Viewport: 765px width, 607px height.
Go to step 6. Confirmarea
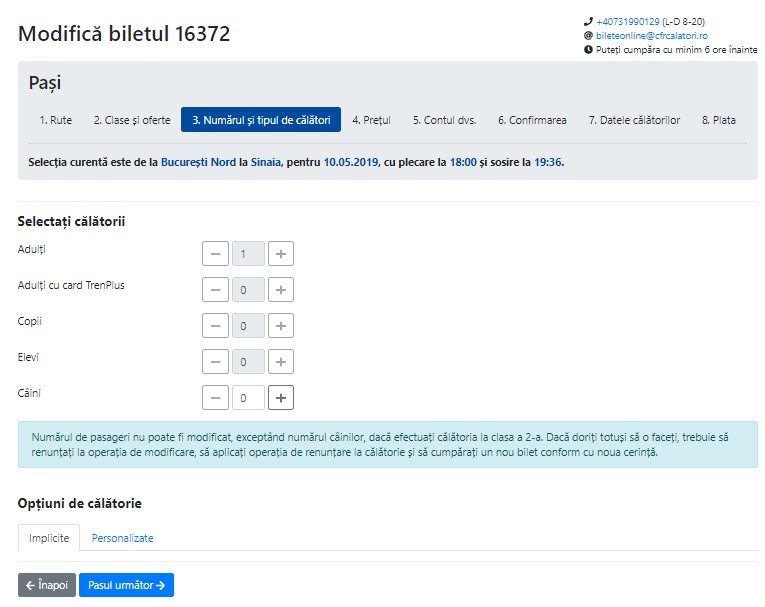(x=532, y=120)
